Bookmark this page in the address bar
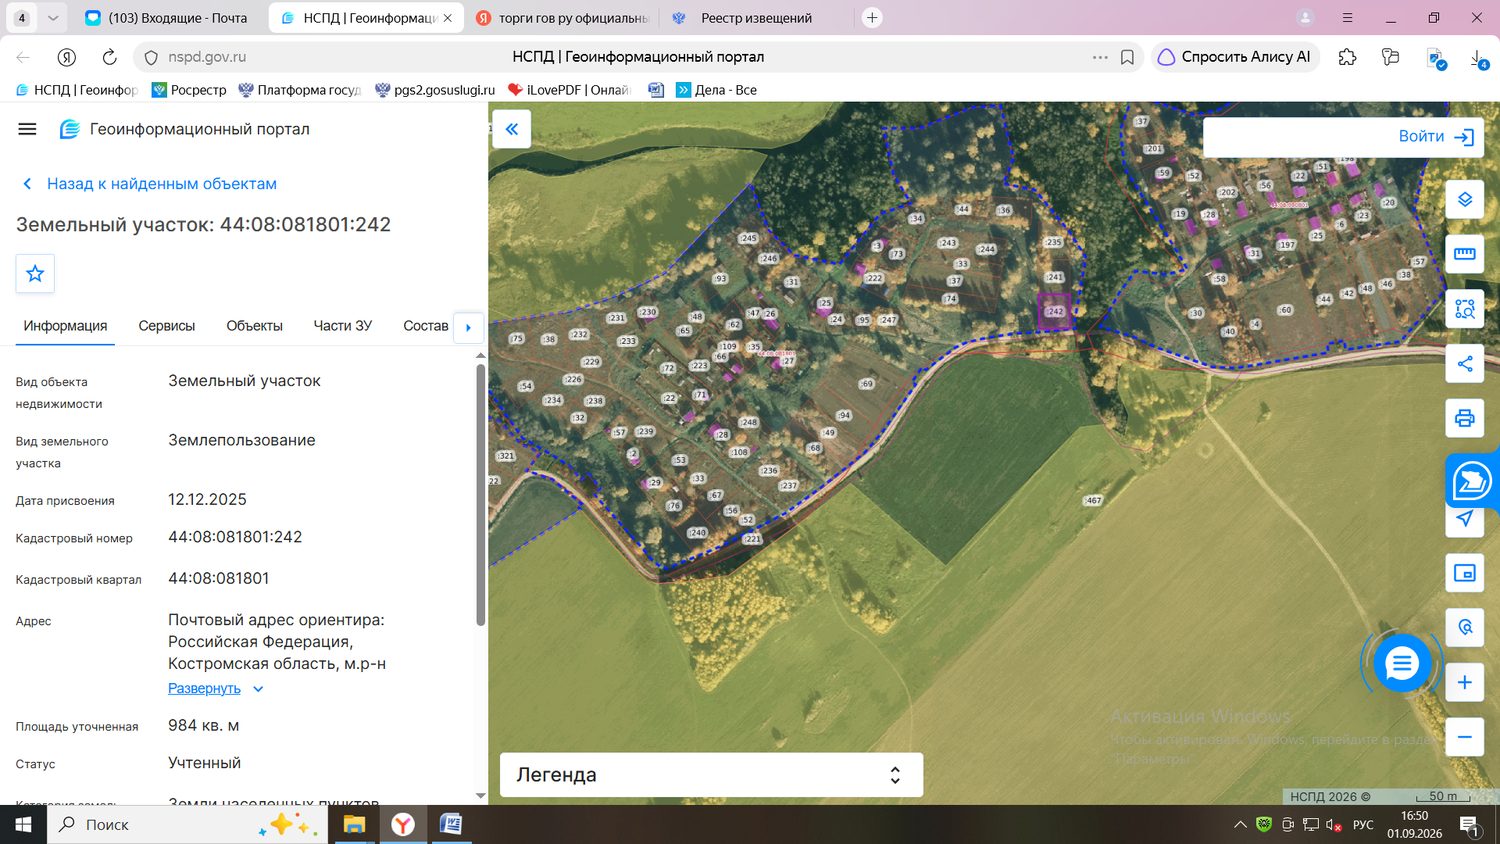1500x844 pixels. (x=1127, y=57)
